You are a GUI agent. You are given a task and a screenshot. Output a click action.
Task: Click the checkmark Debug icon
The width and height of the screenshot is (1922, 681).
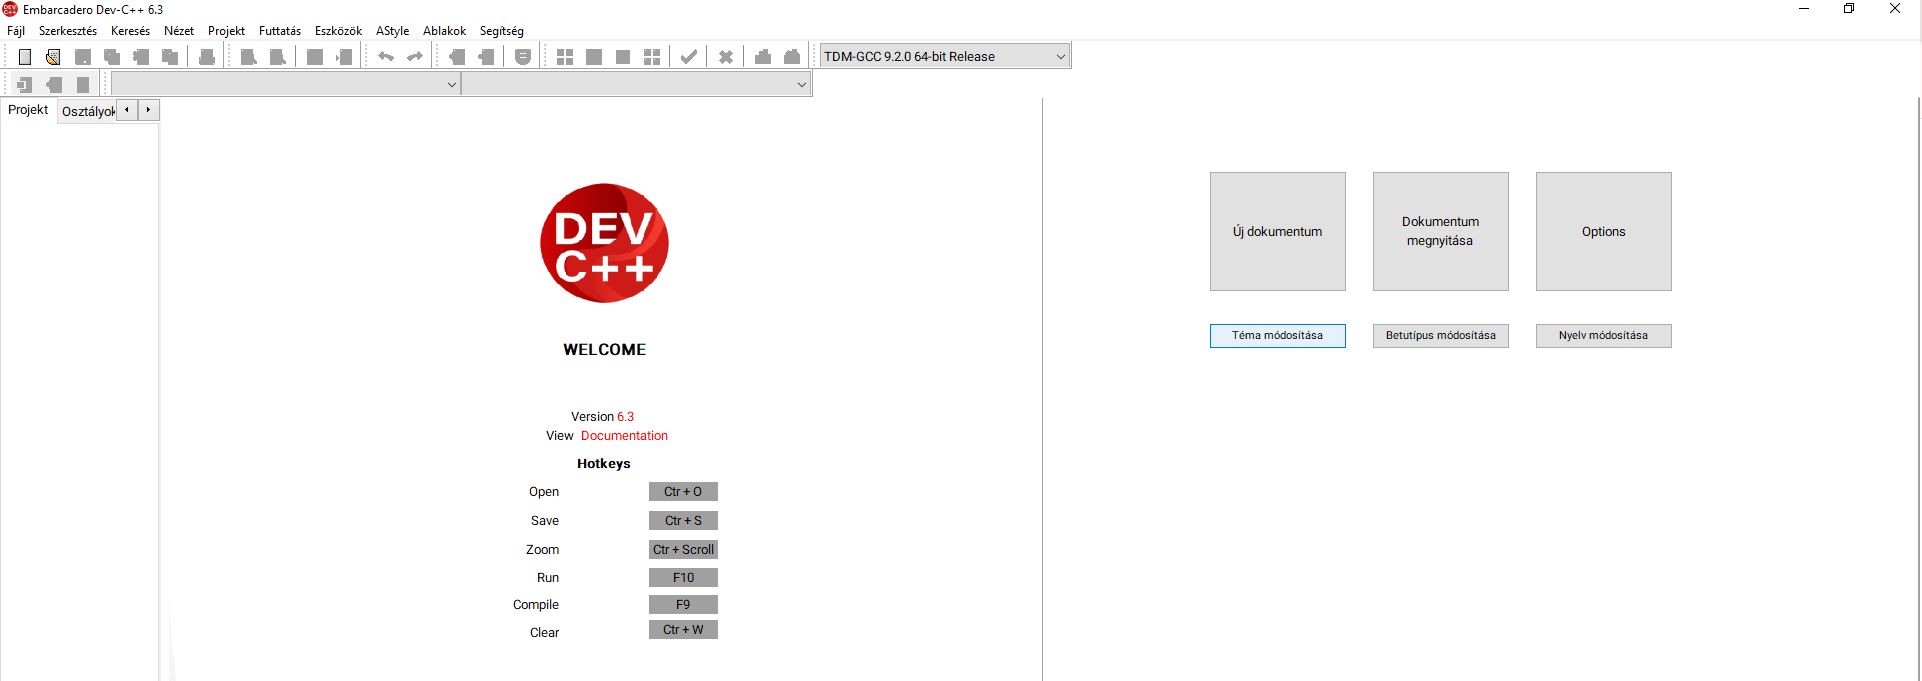[688, 57]
